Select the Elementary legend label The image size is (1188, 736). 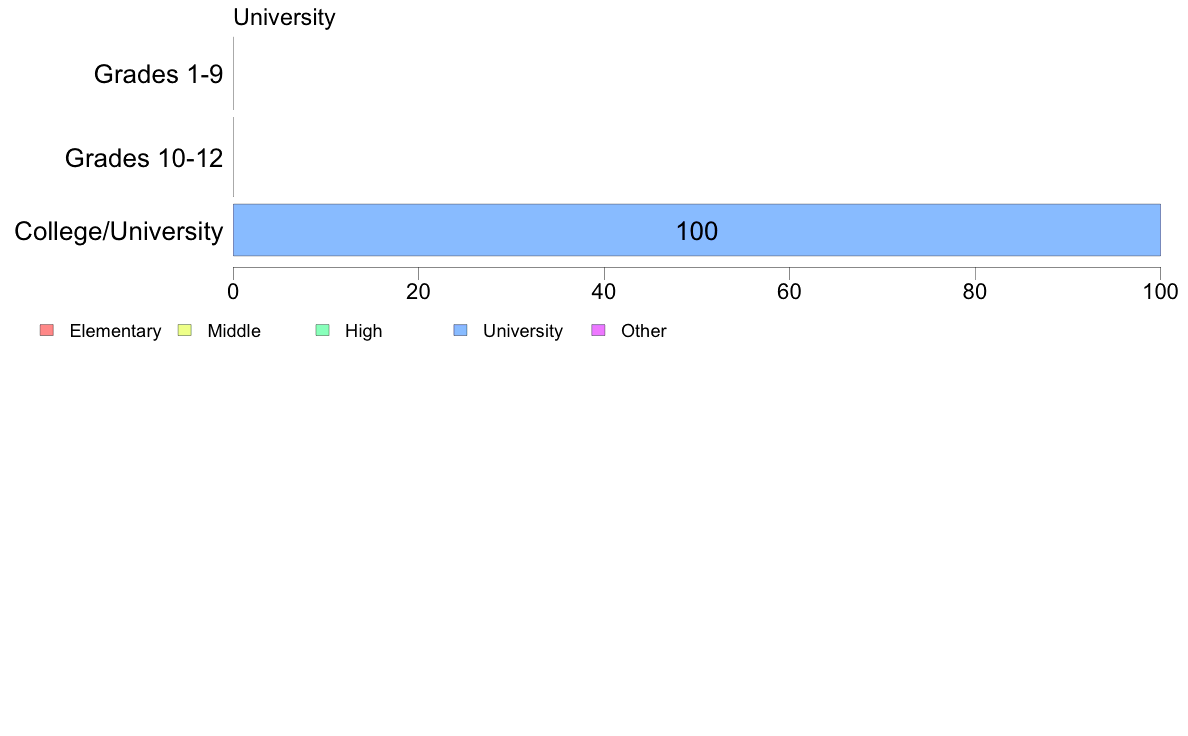click(115, 331)
